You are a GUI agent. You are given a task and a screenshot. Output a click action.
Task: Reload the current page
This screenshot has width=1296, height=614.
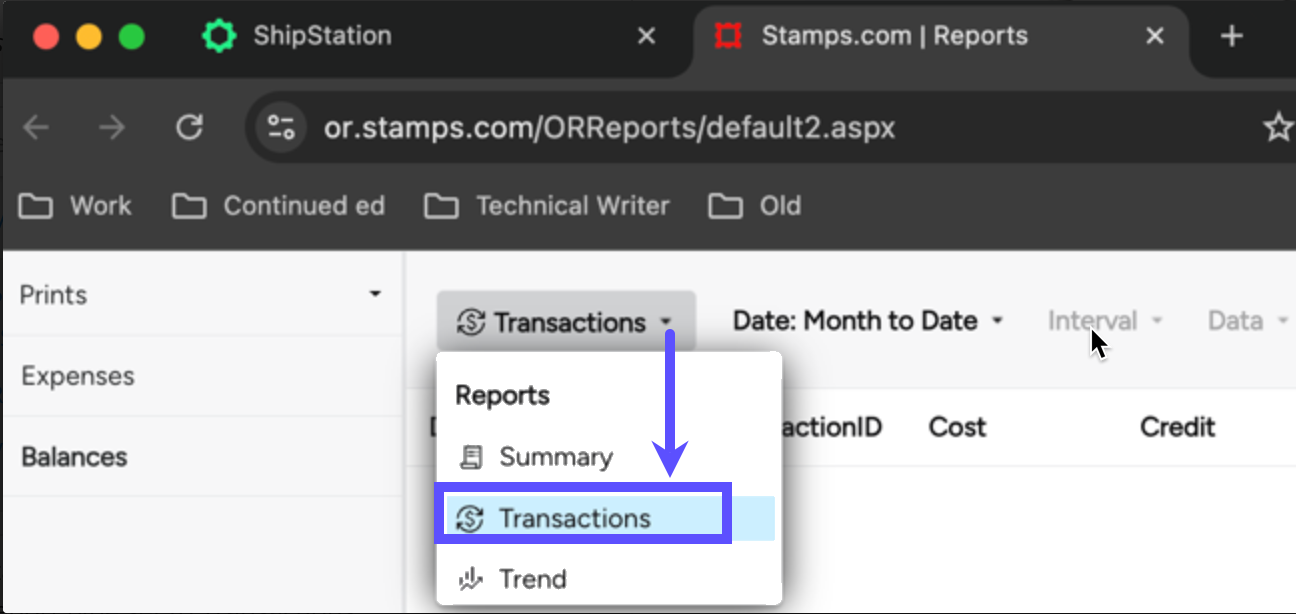tap(190, 127)
